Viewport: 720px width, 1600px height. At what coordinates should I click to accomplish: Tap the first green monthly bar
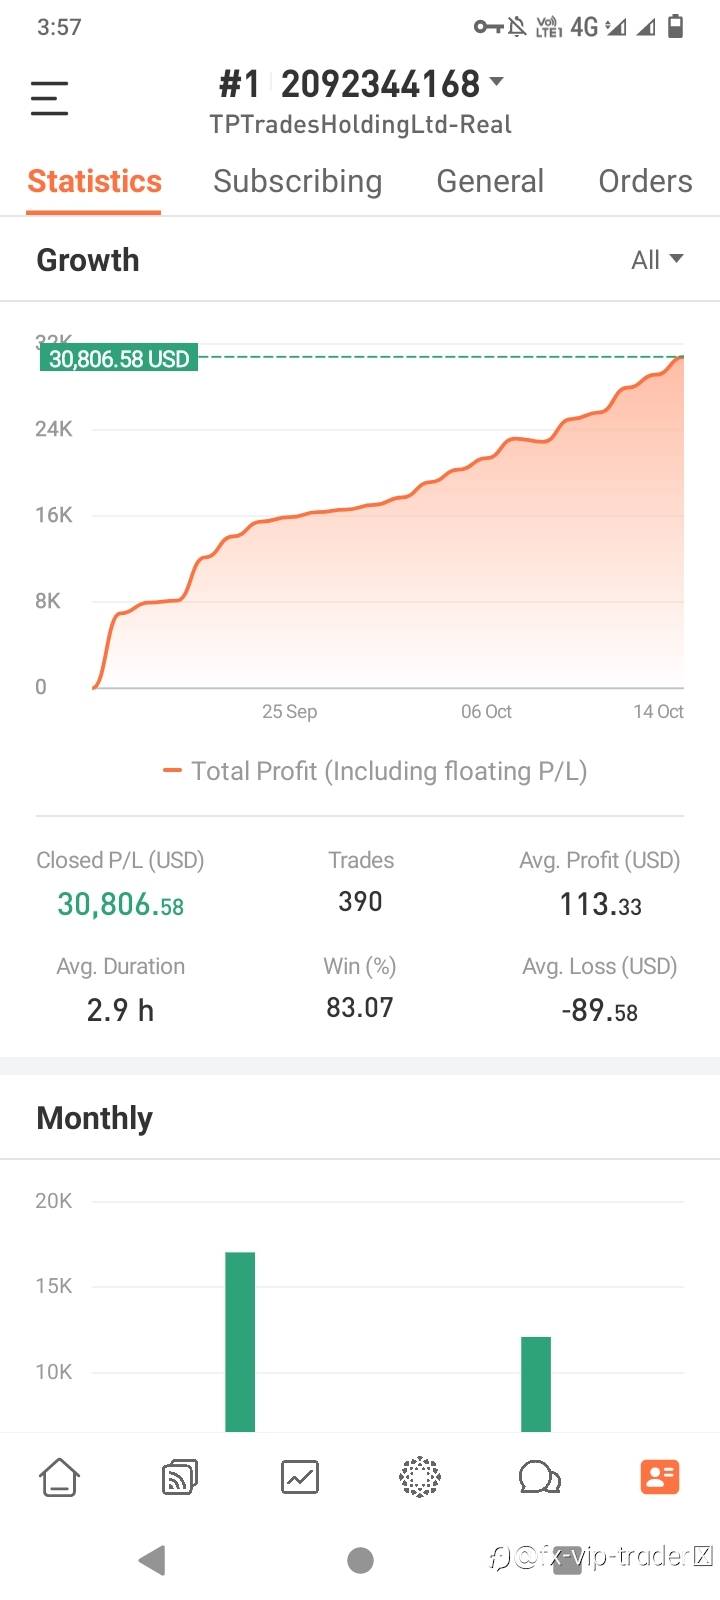[x=240, y=1340]
